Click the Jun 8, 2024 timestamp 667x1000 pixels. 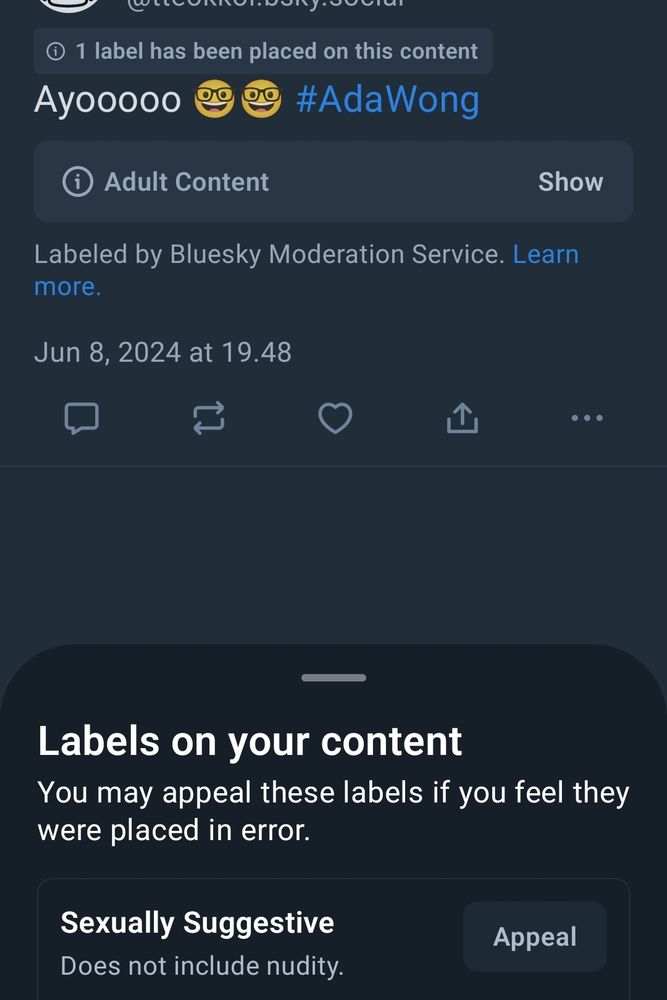[x=163, y=352]
